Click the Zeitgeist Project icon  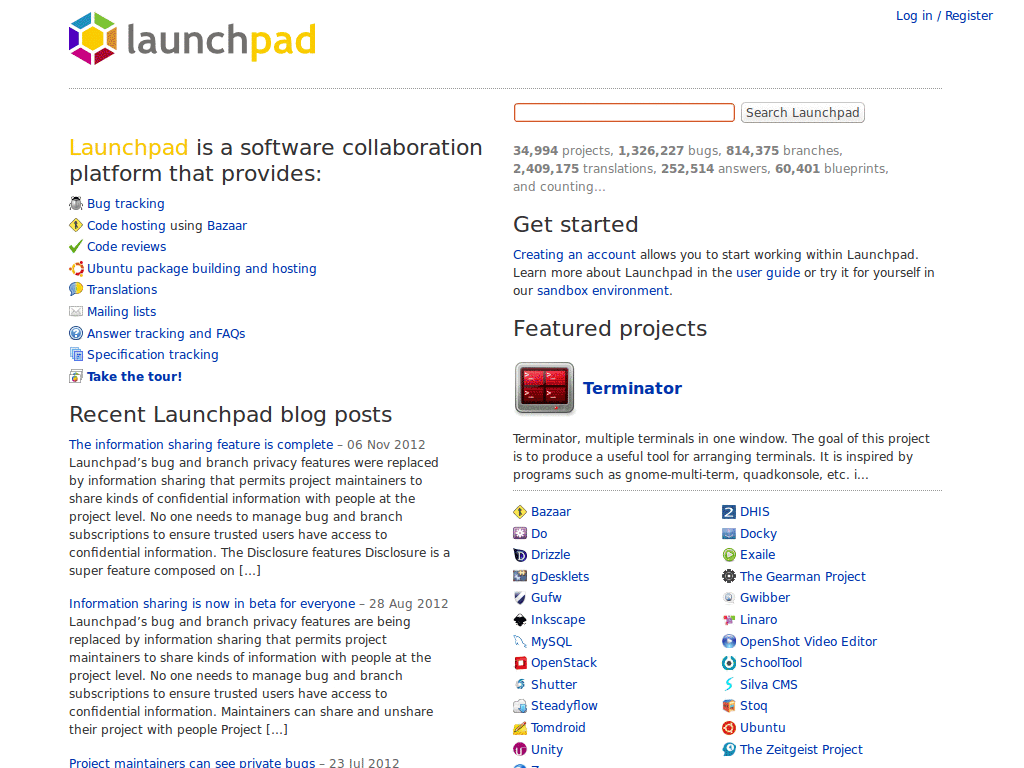click(x=729, y=750)
